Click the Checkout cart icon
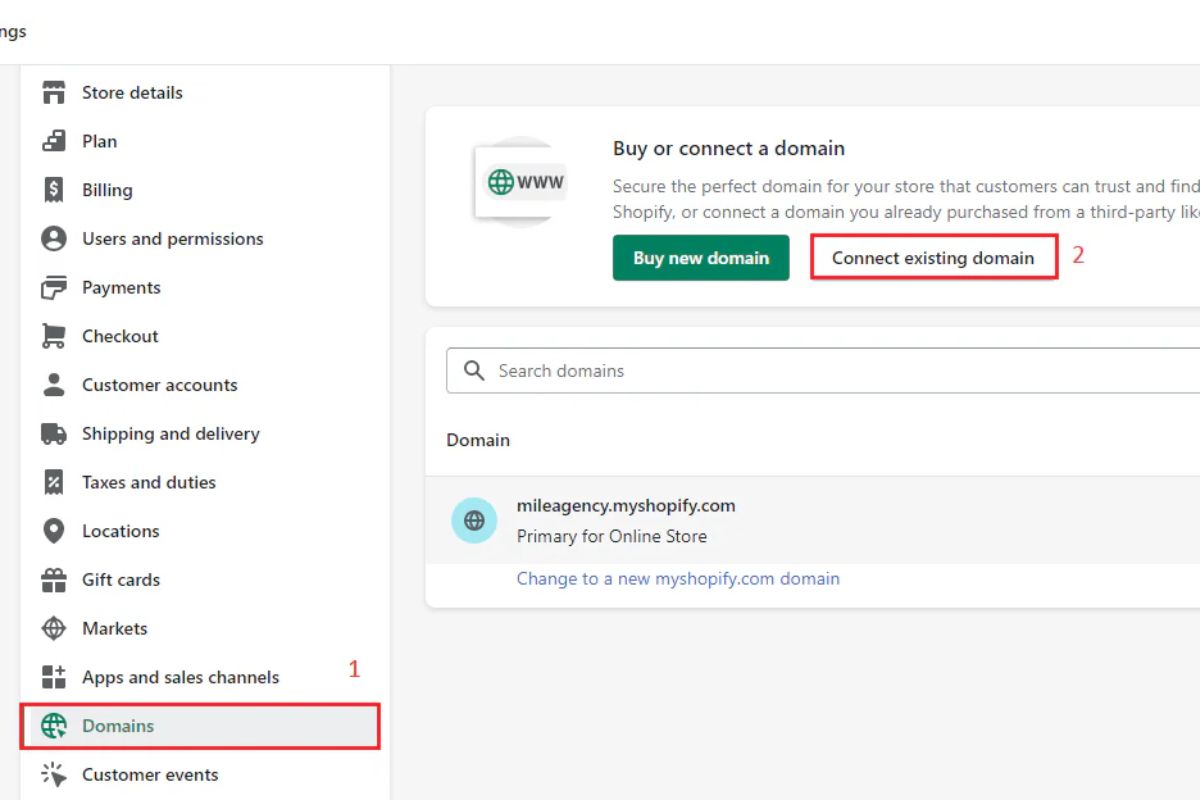The height and width of the screenshot is (800, 1200). pyautogui.click(x=54, y=336)
